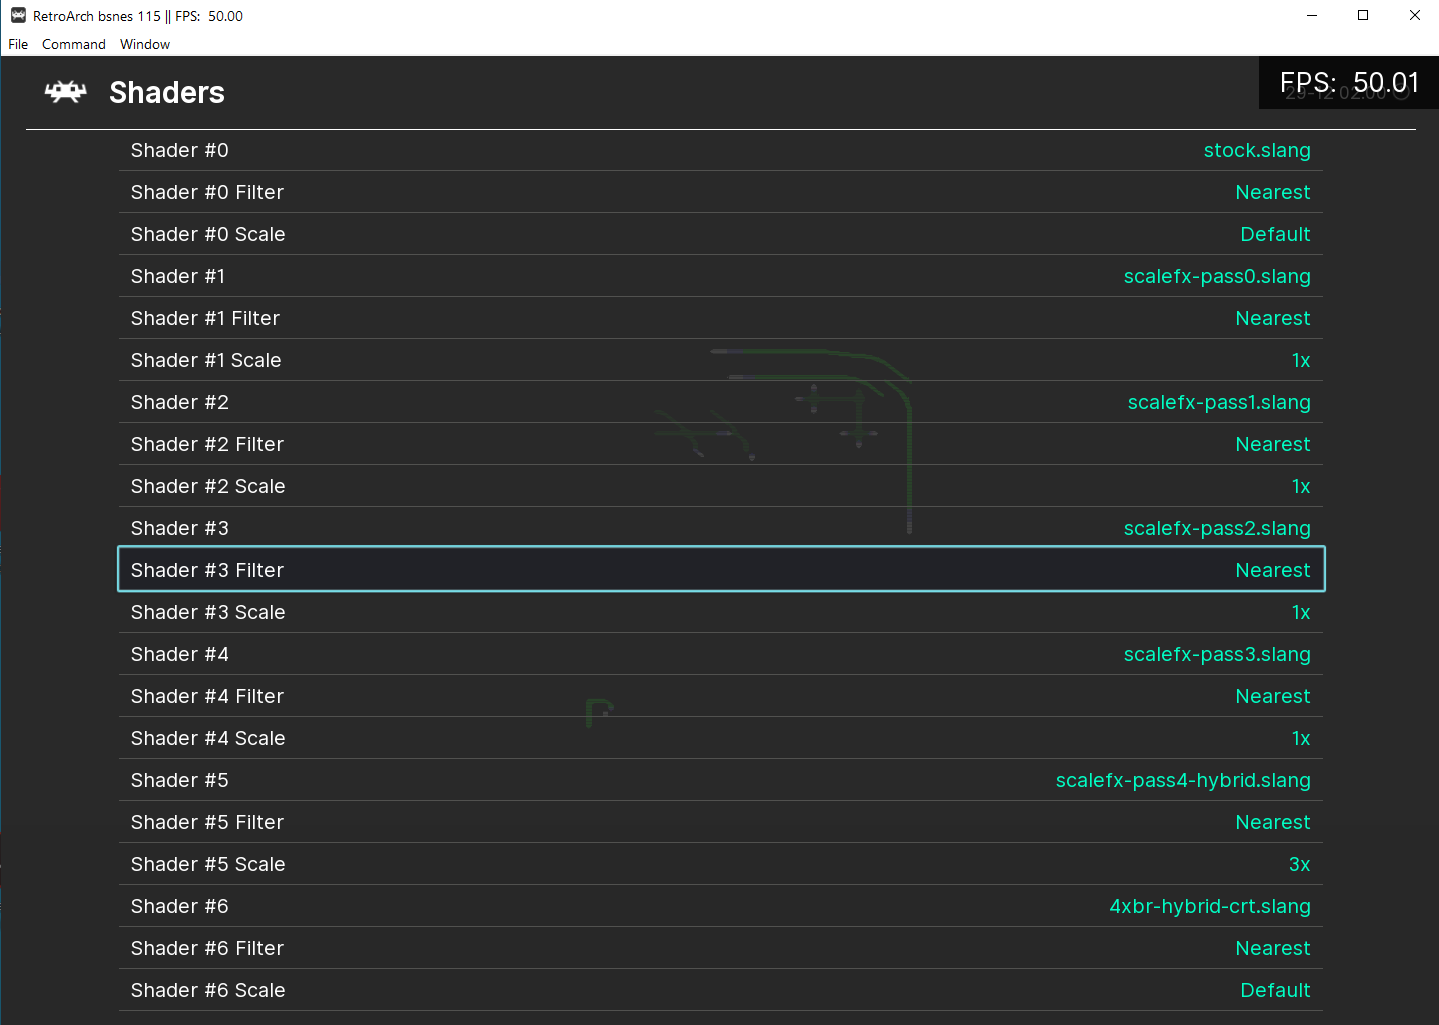The width and height of the screenshot is (1439, 1025).
Task: Select the Shader #1 row
Action: click(x=720, y=276)
